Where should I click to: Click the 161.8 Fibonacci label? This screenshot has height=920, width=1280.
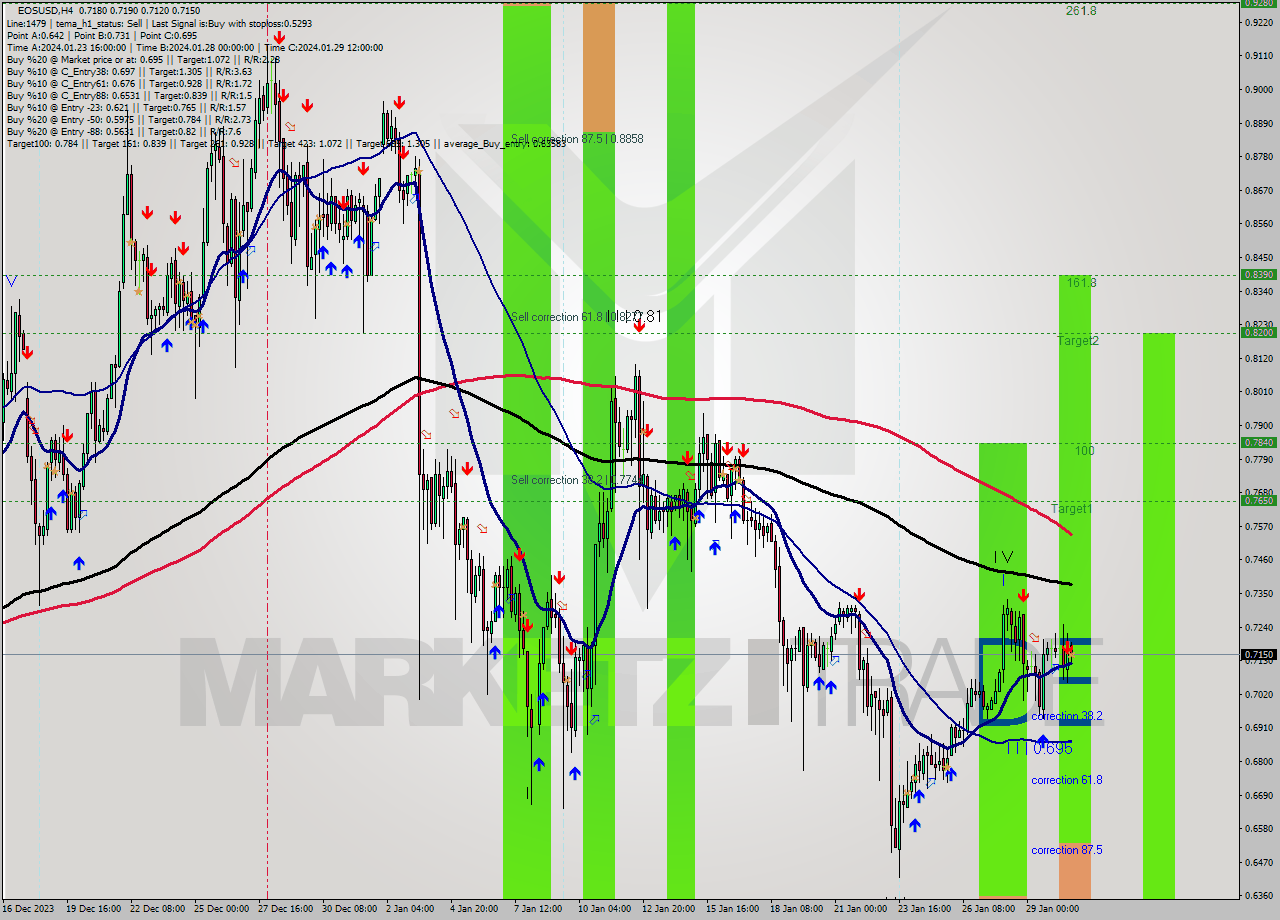point(1081,283)
